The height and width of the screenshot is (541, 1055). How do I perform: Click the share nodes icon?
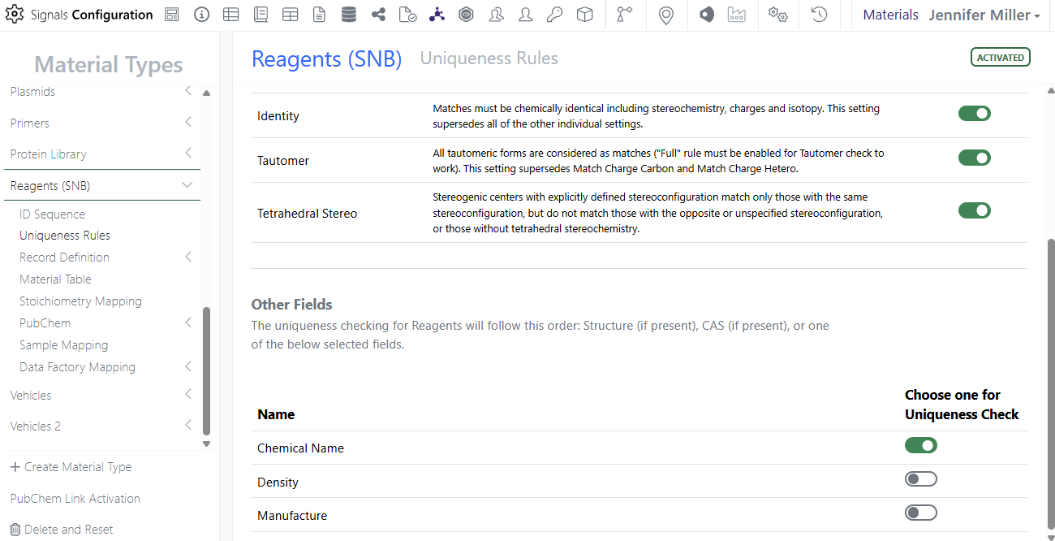click(x=378, y=15)
